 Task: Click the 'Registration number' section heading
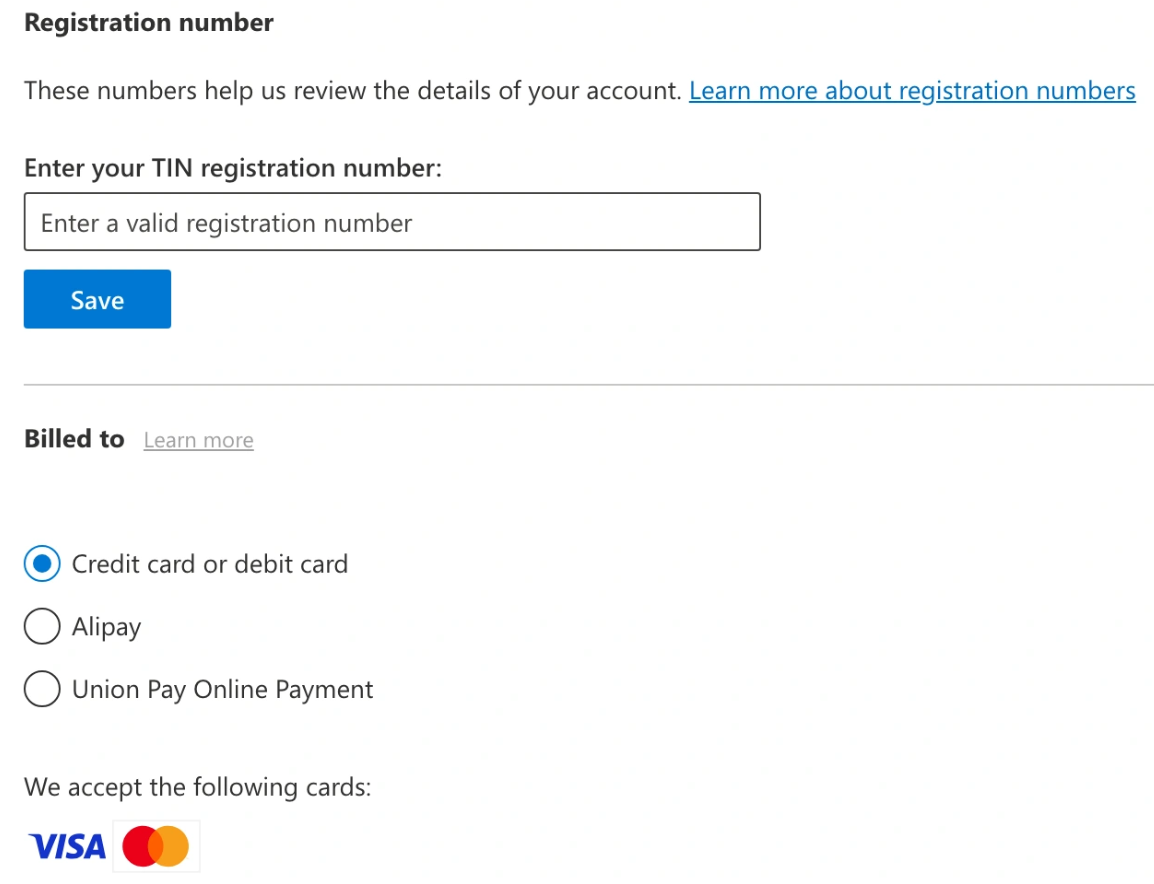click(149, 23)
